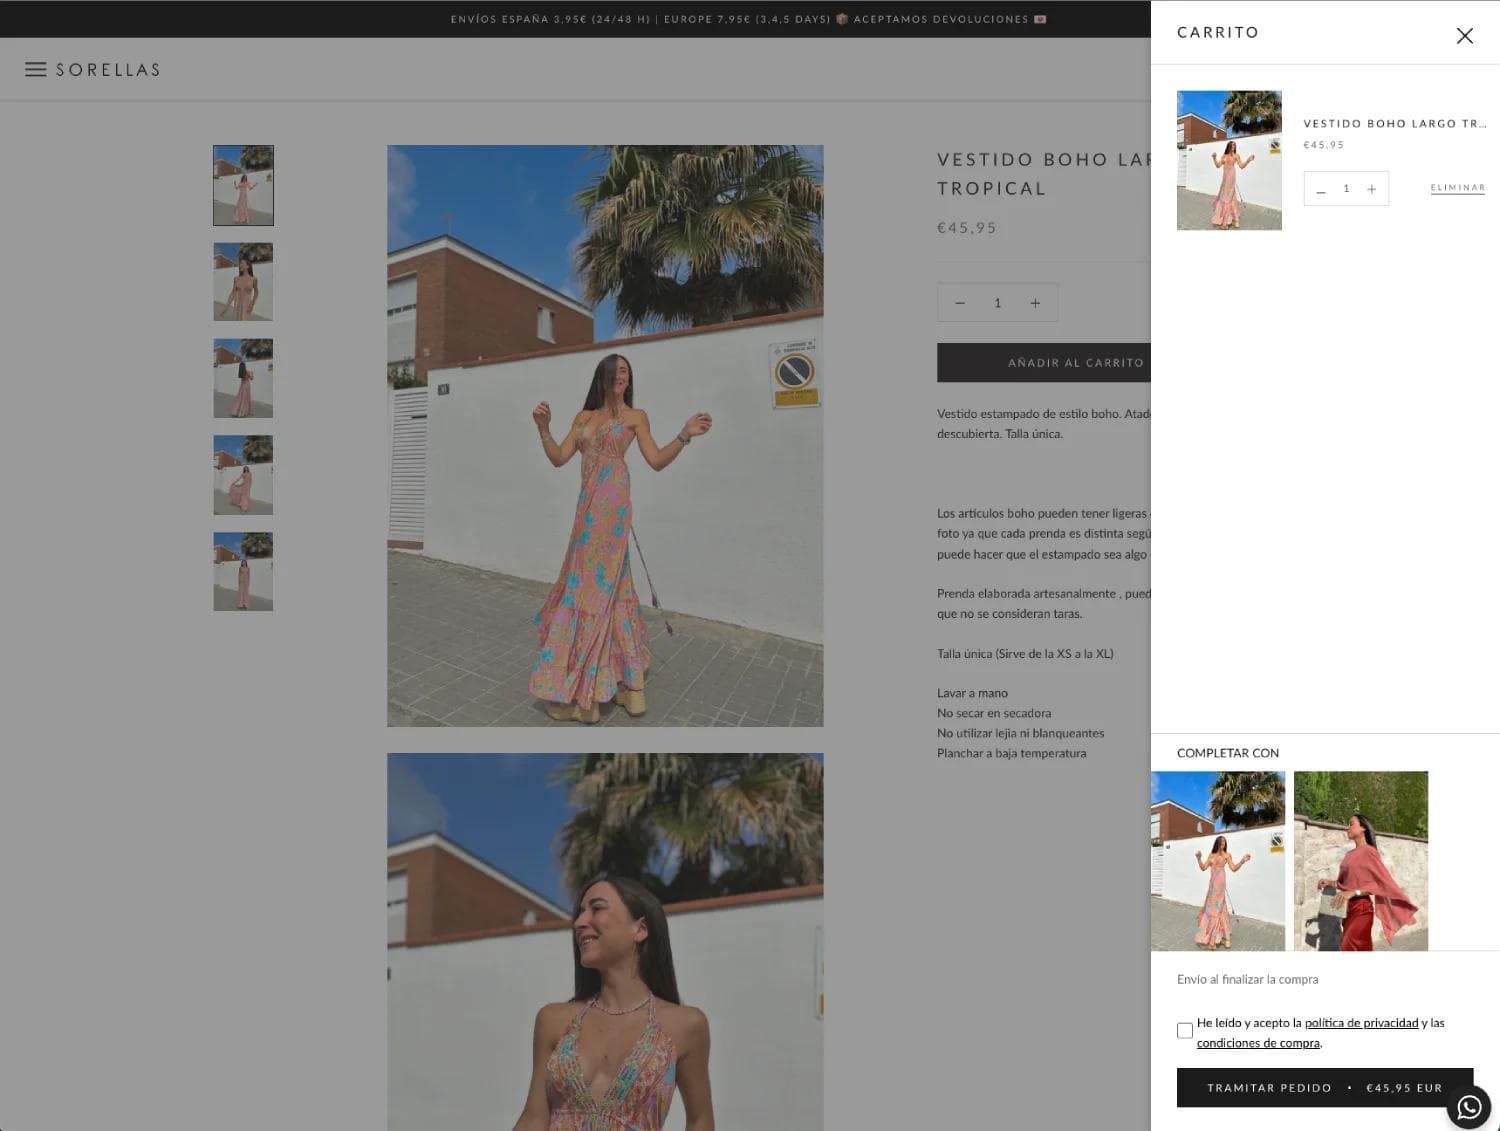Open the boho dress suggestion under COMPLETAR CON
Screen dimensions: 1500x1131
point(1218,860)
